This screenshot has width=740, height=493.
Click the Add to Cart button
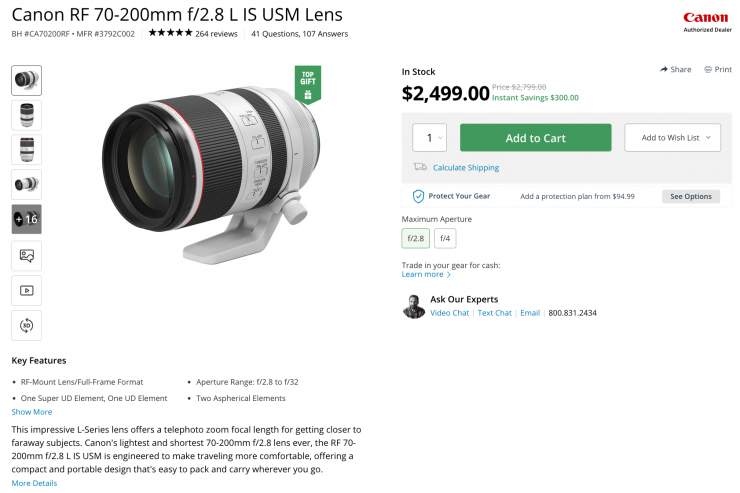(535, 138)
